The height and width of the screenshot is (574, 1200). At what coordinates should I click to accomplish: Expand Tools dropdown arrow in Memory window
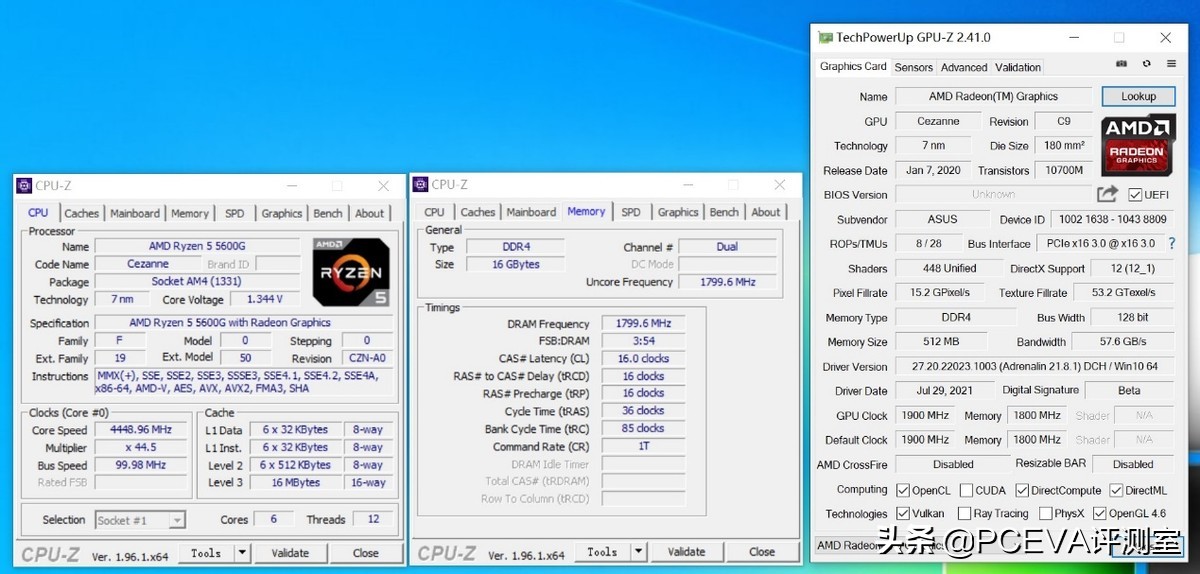(x=638, y=552)
